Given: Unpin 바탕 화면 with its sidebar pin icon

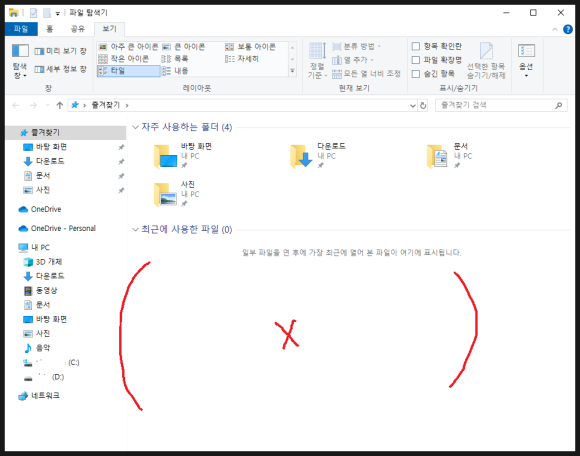Looking at the screenshot, I should coord(121,147).
